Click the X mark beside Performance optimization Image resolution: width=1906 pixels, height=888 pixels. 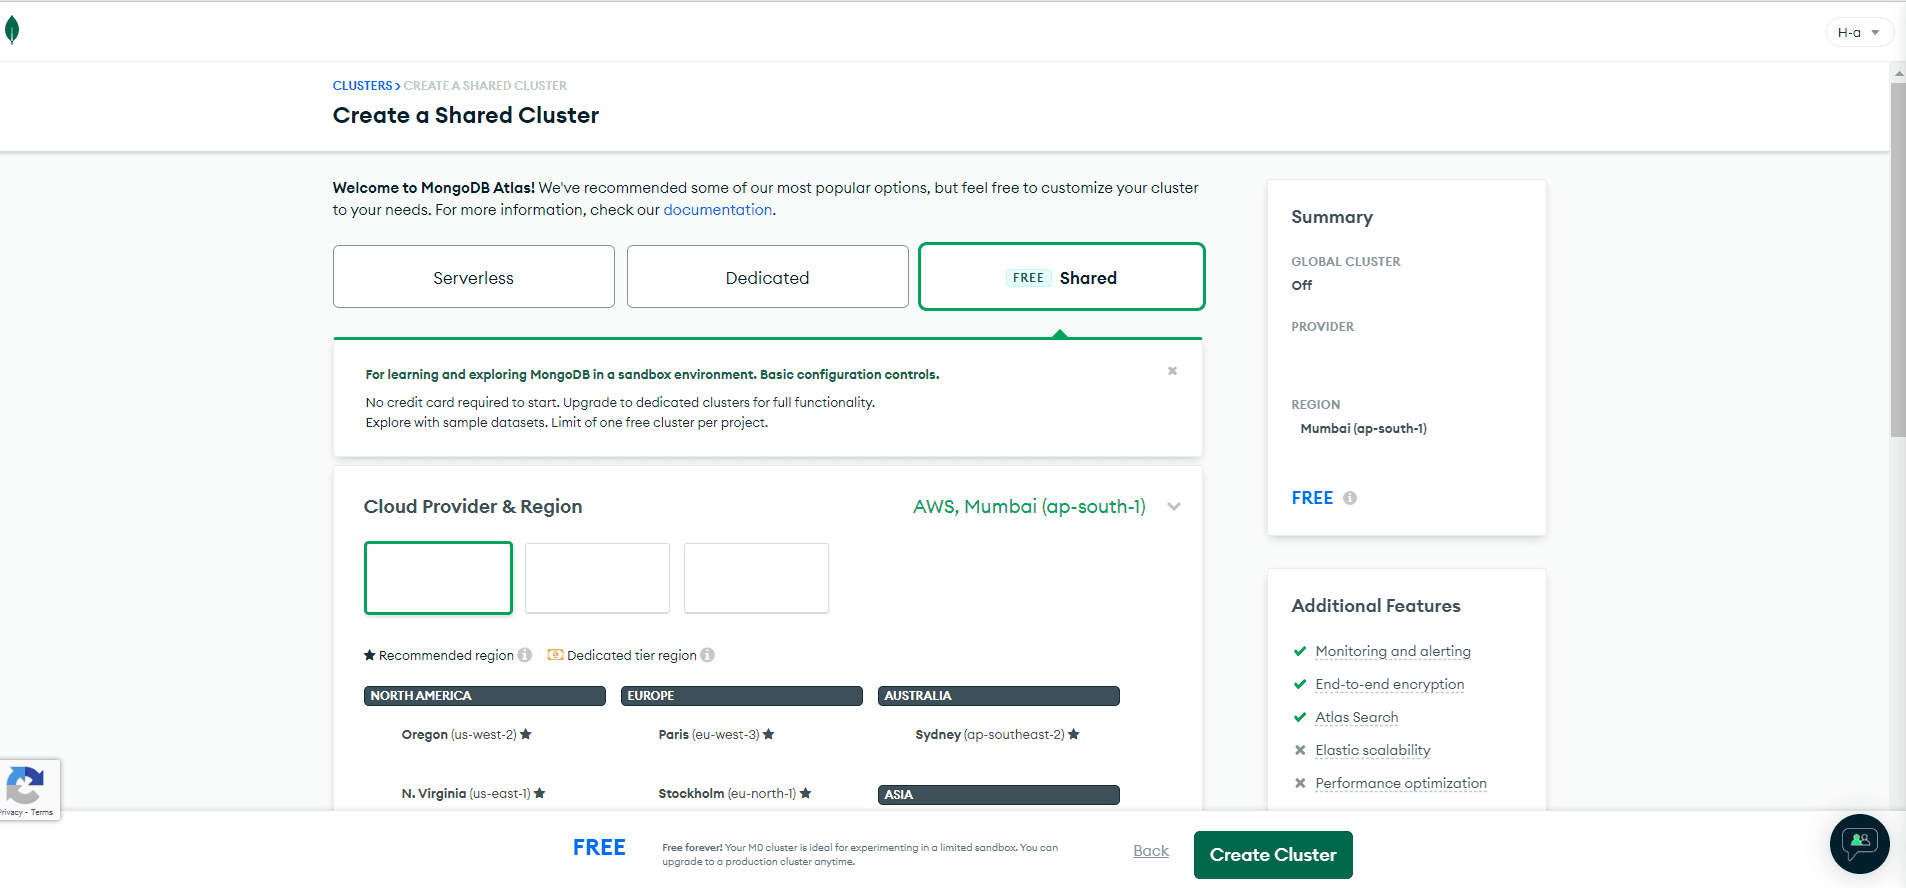(x=1300, y=783)
